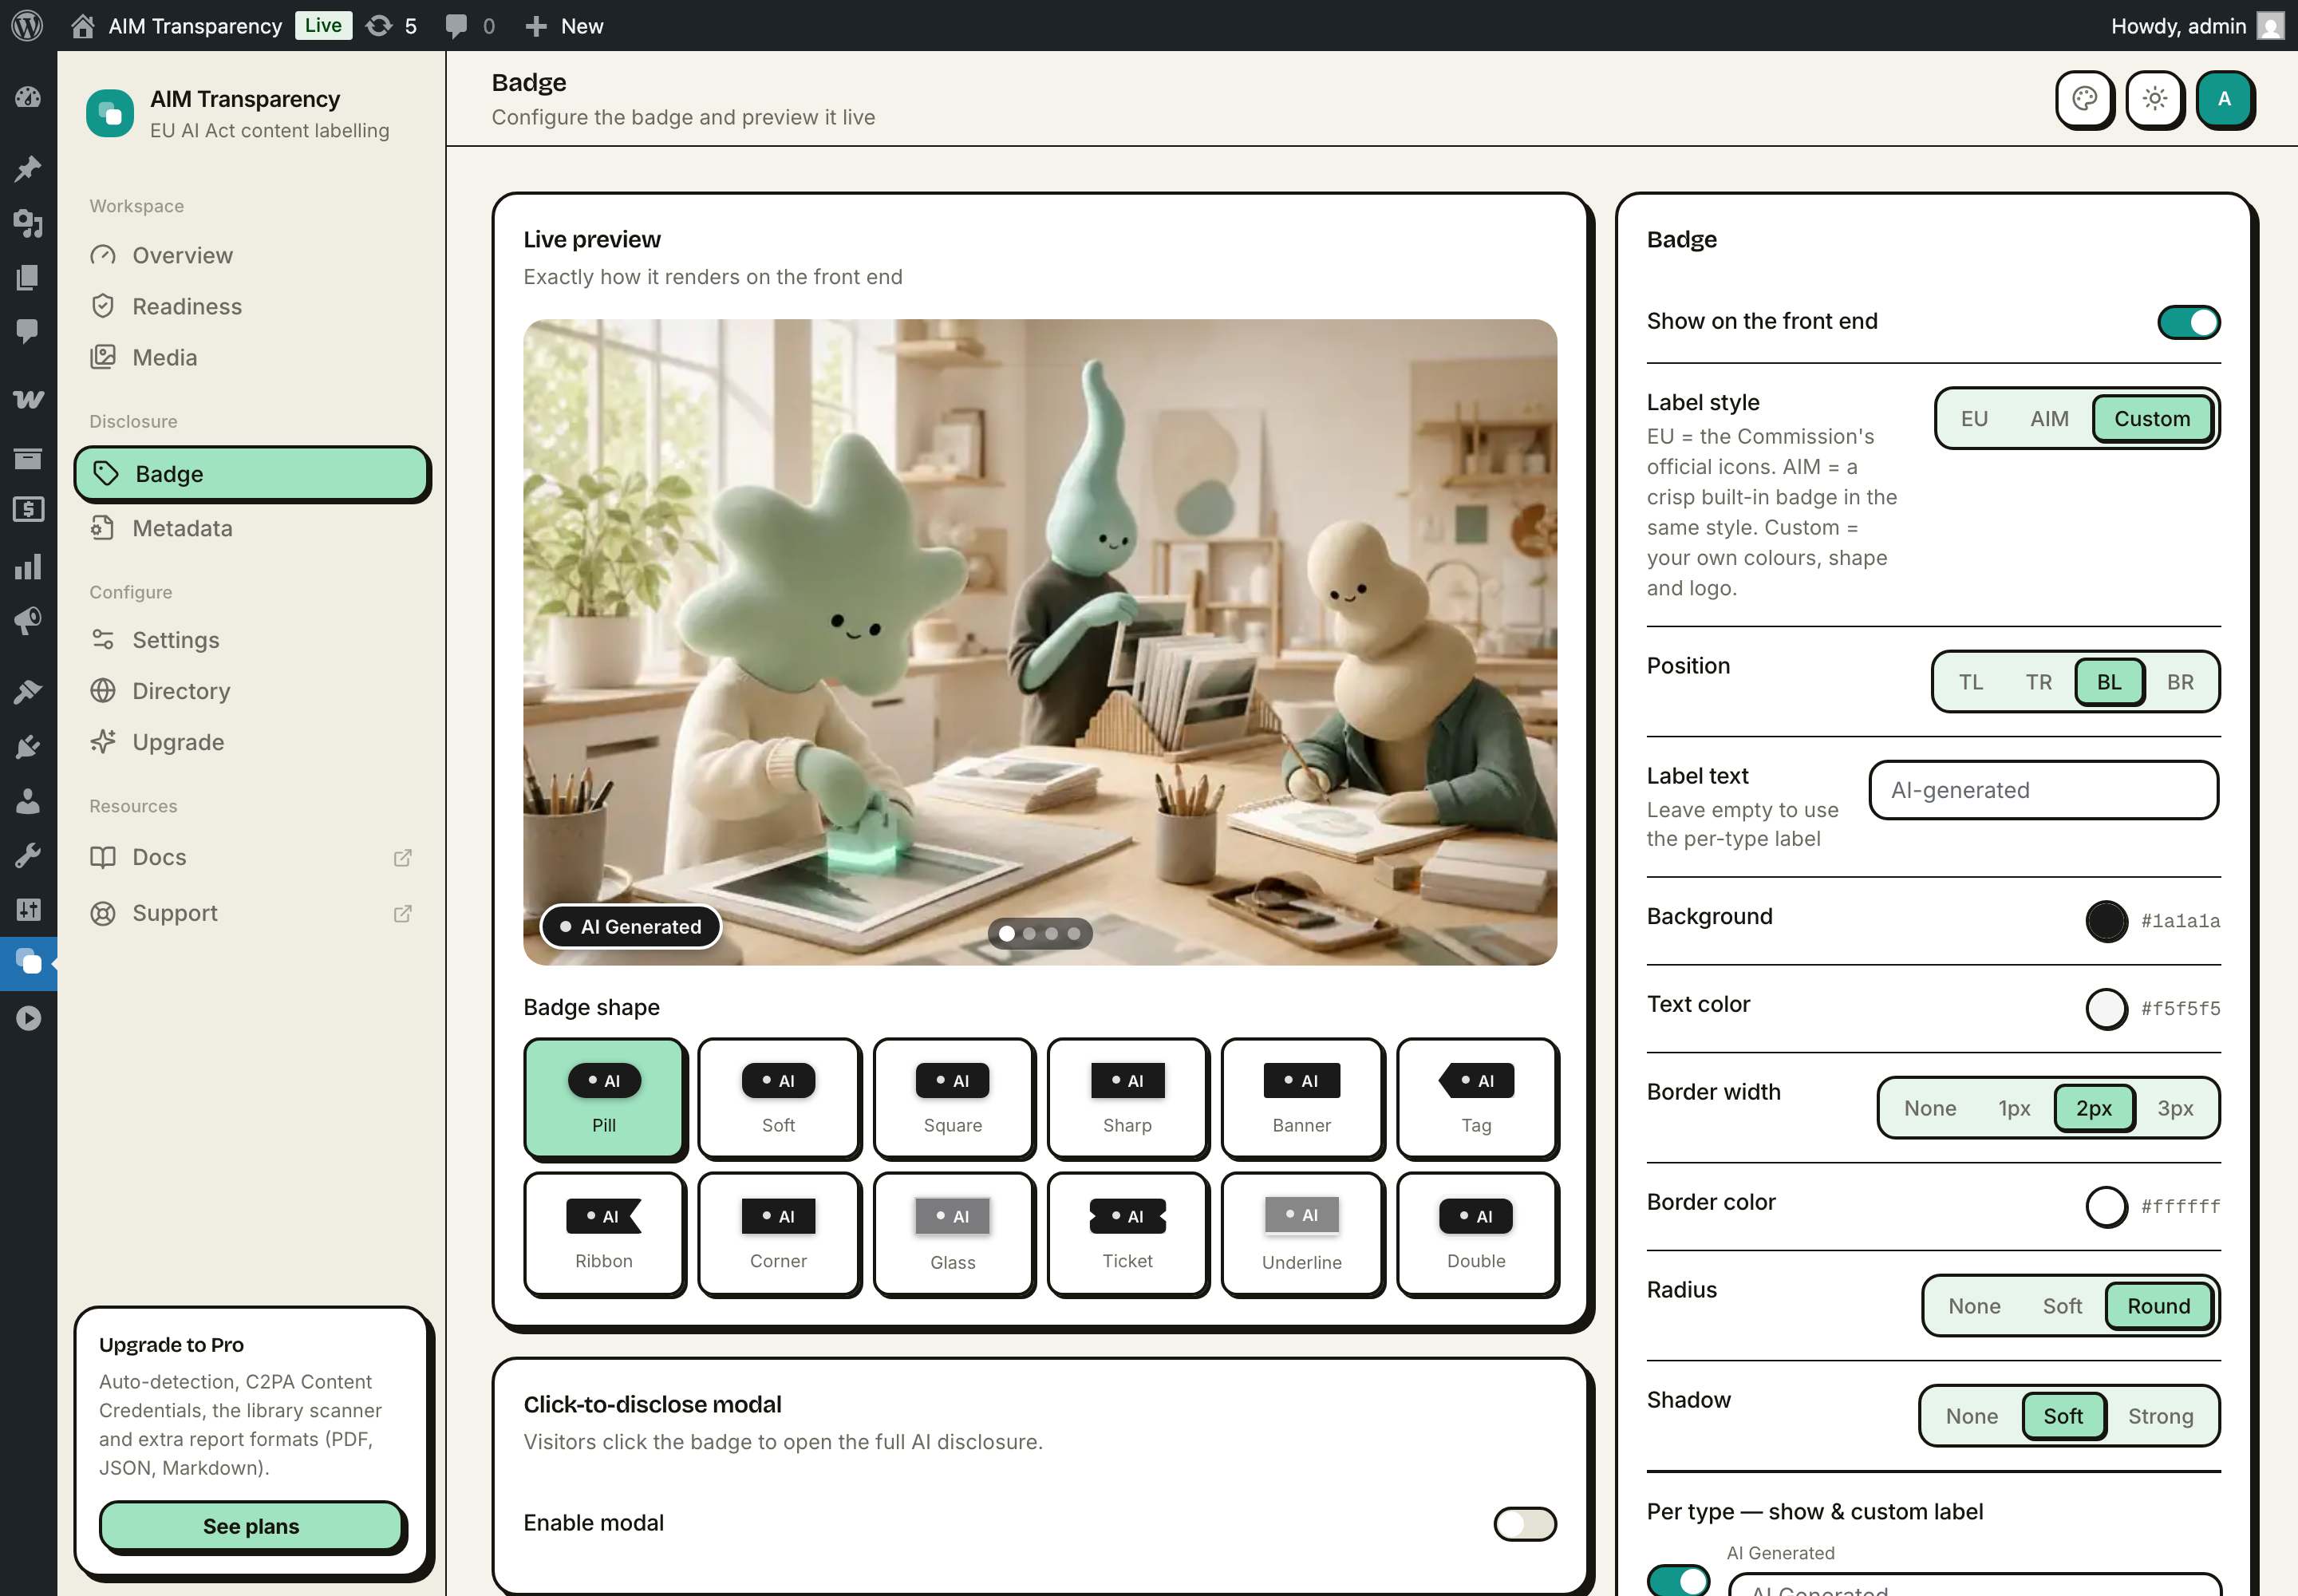Focus the Label text input field
The width and height of the screenshot is (2298, 1596).
coord(2043,790)
